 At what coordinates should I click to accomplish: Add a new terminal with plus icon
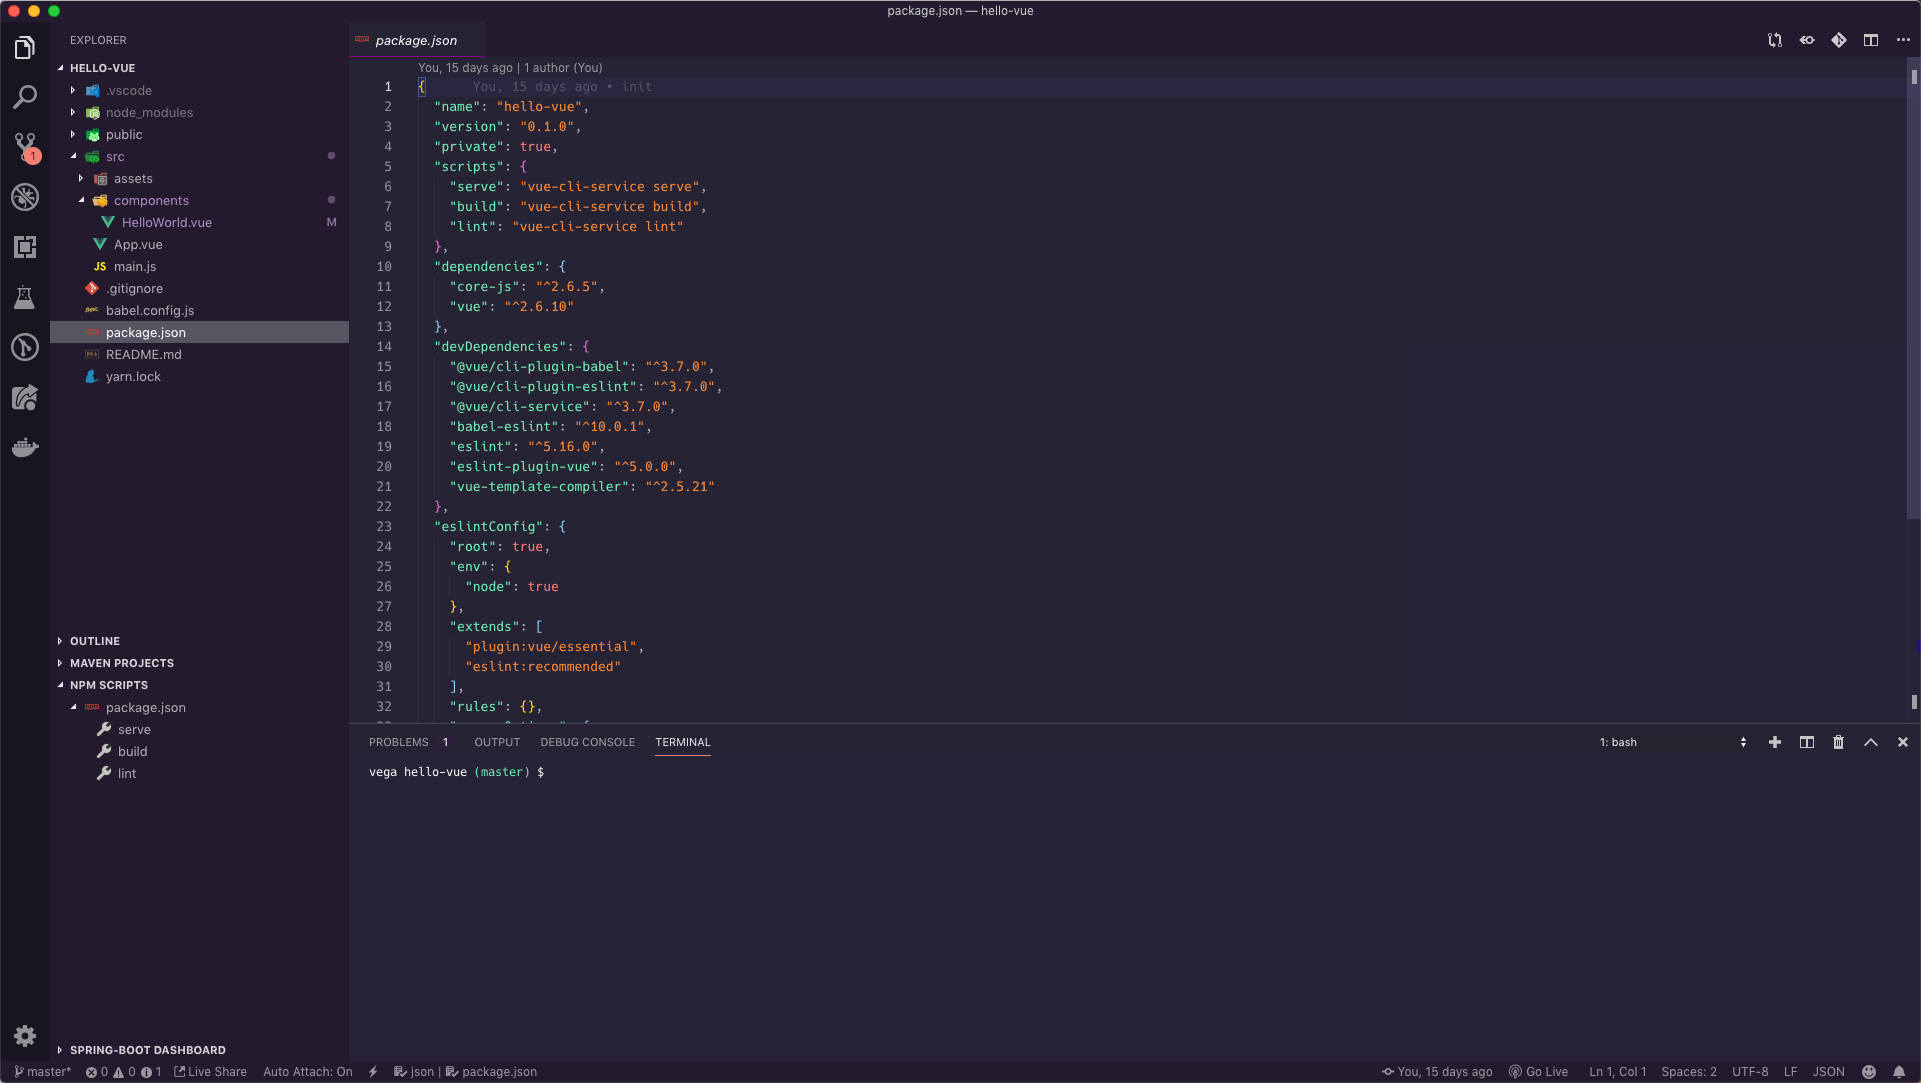coord(1774,742)
